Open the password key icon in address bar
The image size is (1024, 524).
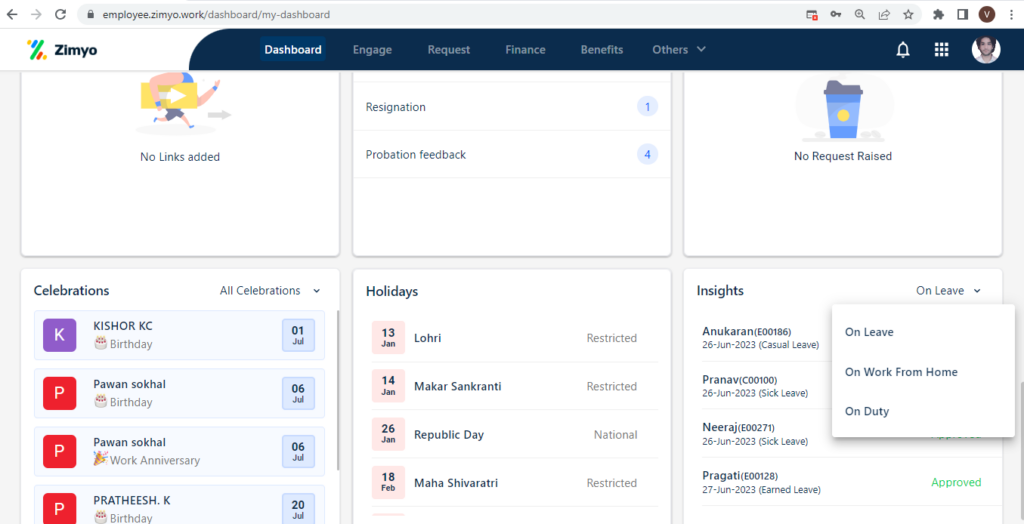click(835, 14)
